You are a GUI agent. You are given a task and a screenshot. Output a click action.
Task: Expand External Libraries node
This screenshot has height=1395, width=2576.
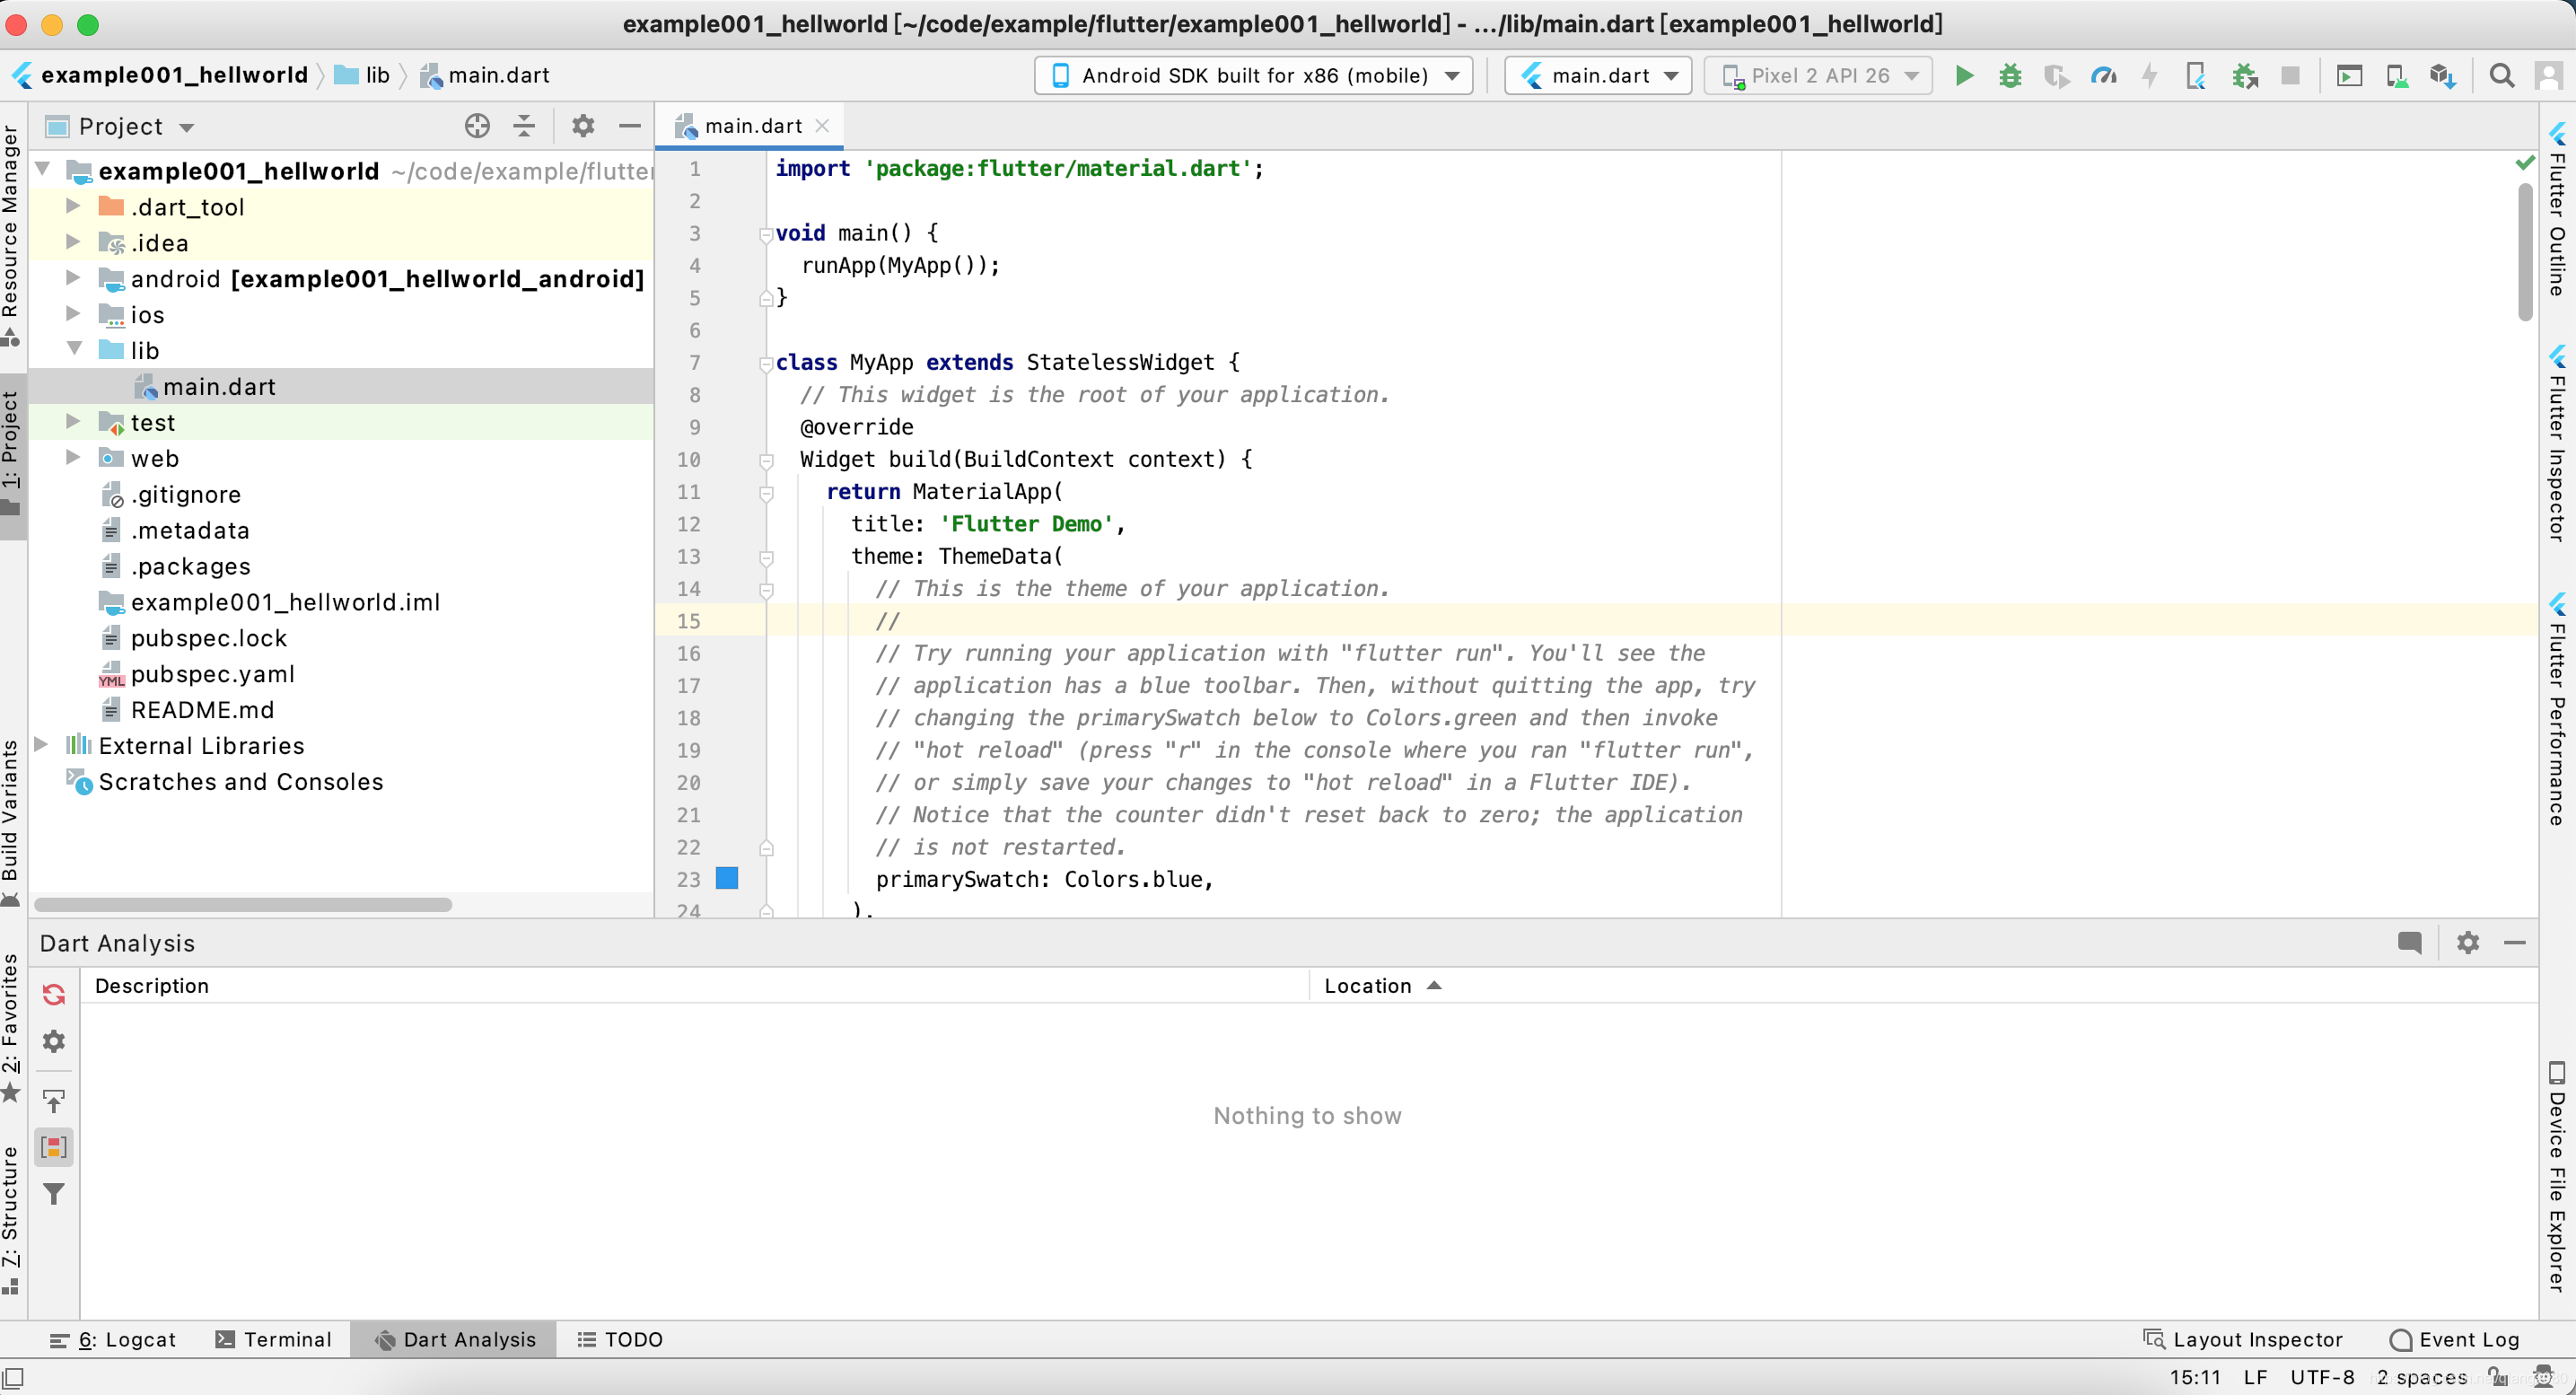click(41, 745)
